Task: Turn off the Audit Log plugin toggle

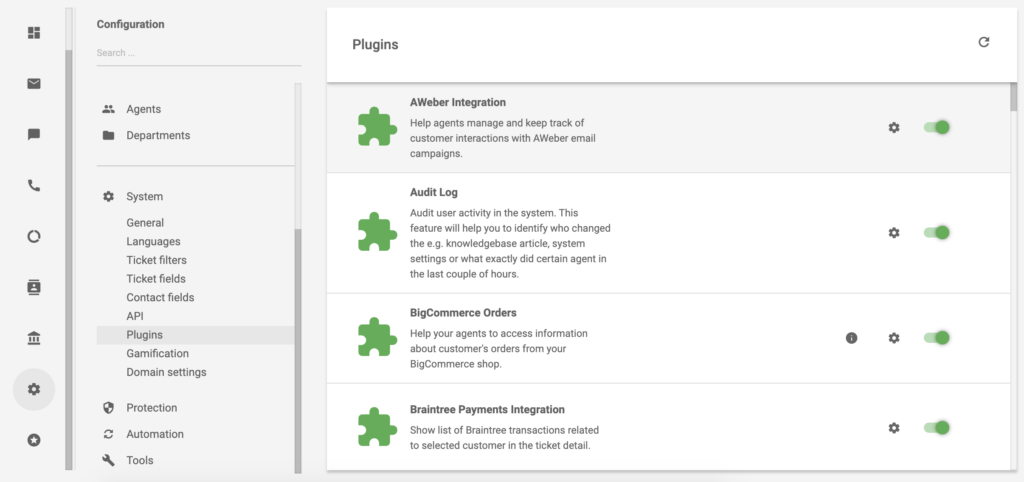Action: (936, 232)
